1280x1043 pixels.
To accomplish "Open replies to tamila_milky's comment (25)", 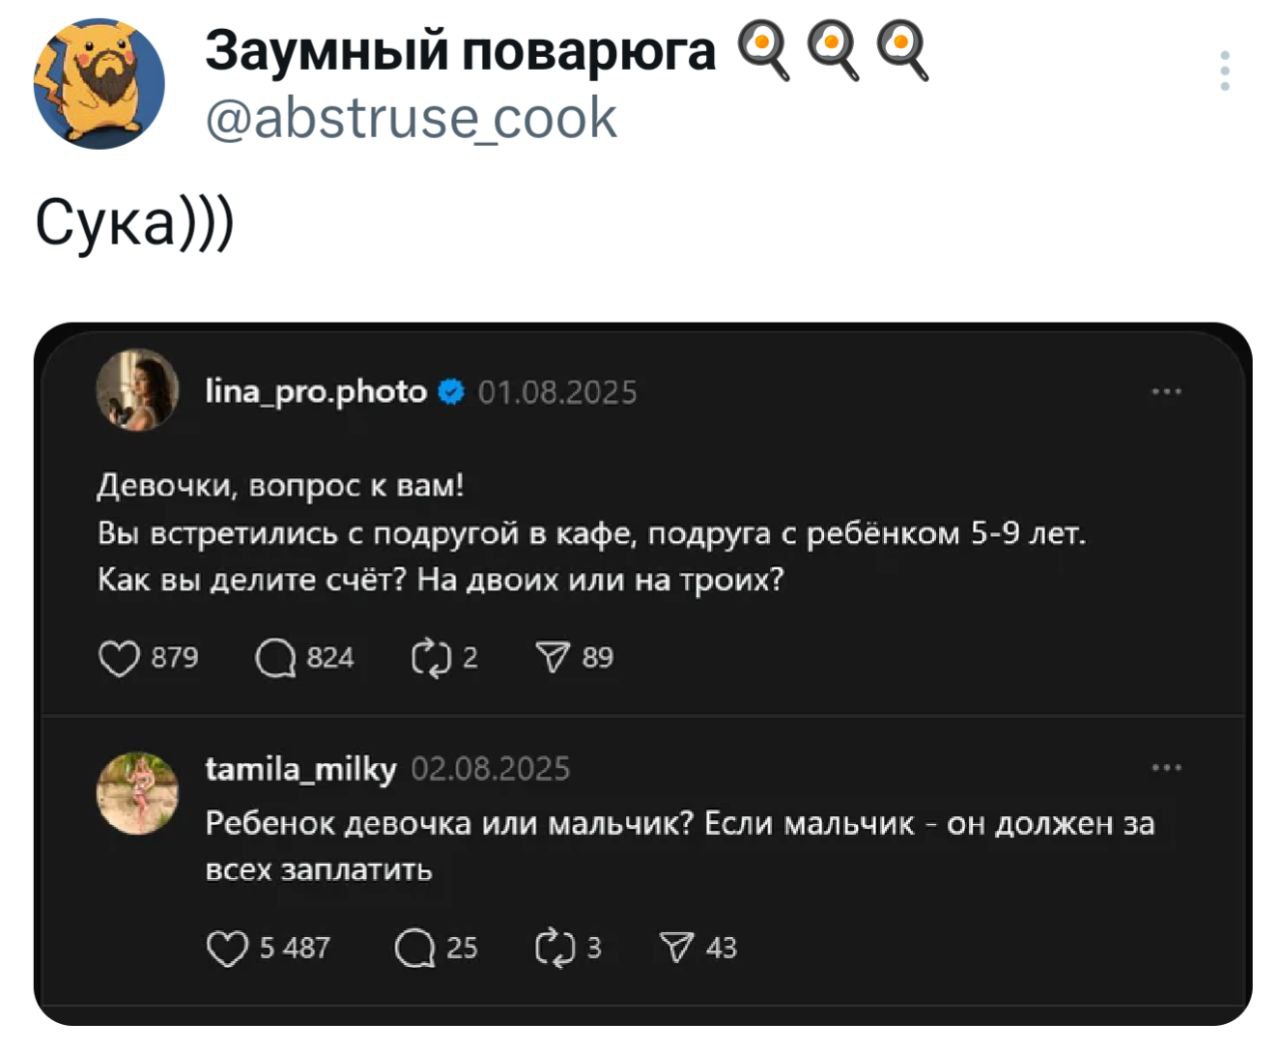I will 414,948.
